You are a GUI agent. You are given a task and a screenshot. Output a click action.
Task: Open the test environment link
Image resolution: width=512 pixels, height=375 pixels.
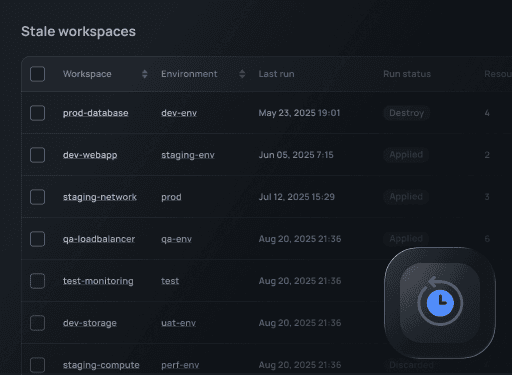(x=170, y=281)
